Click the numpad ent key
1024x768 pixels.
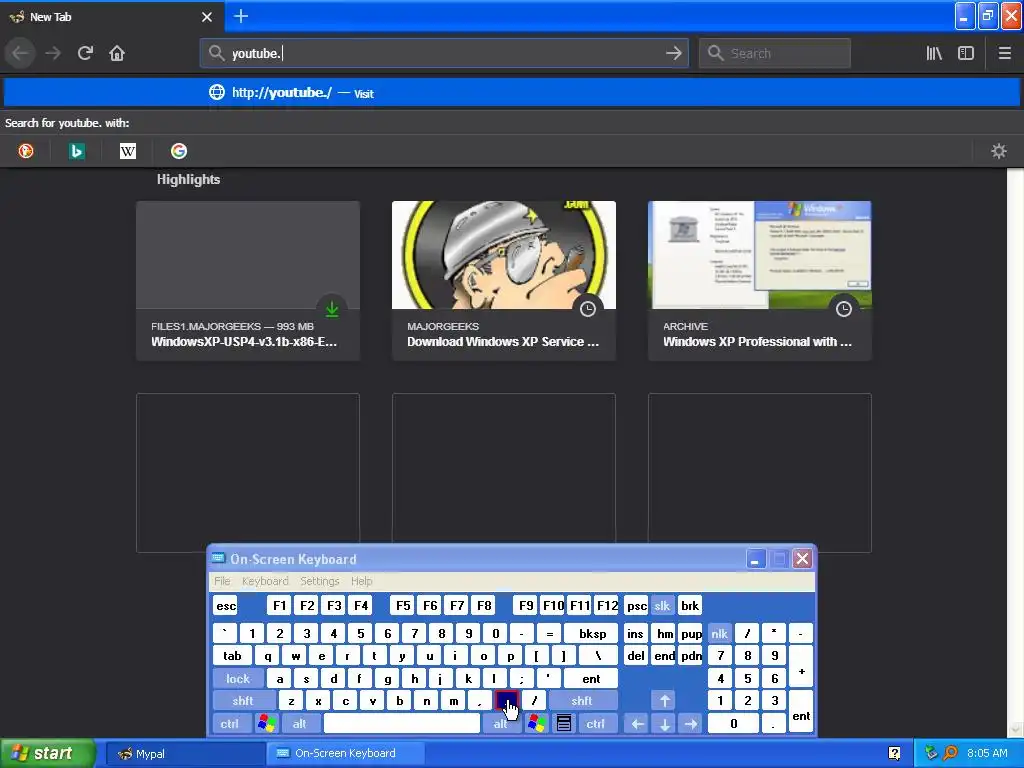click(801, 712)
